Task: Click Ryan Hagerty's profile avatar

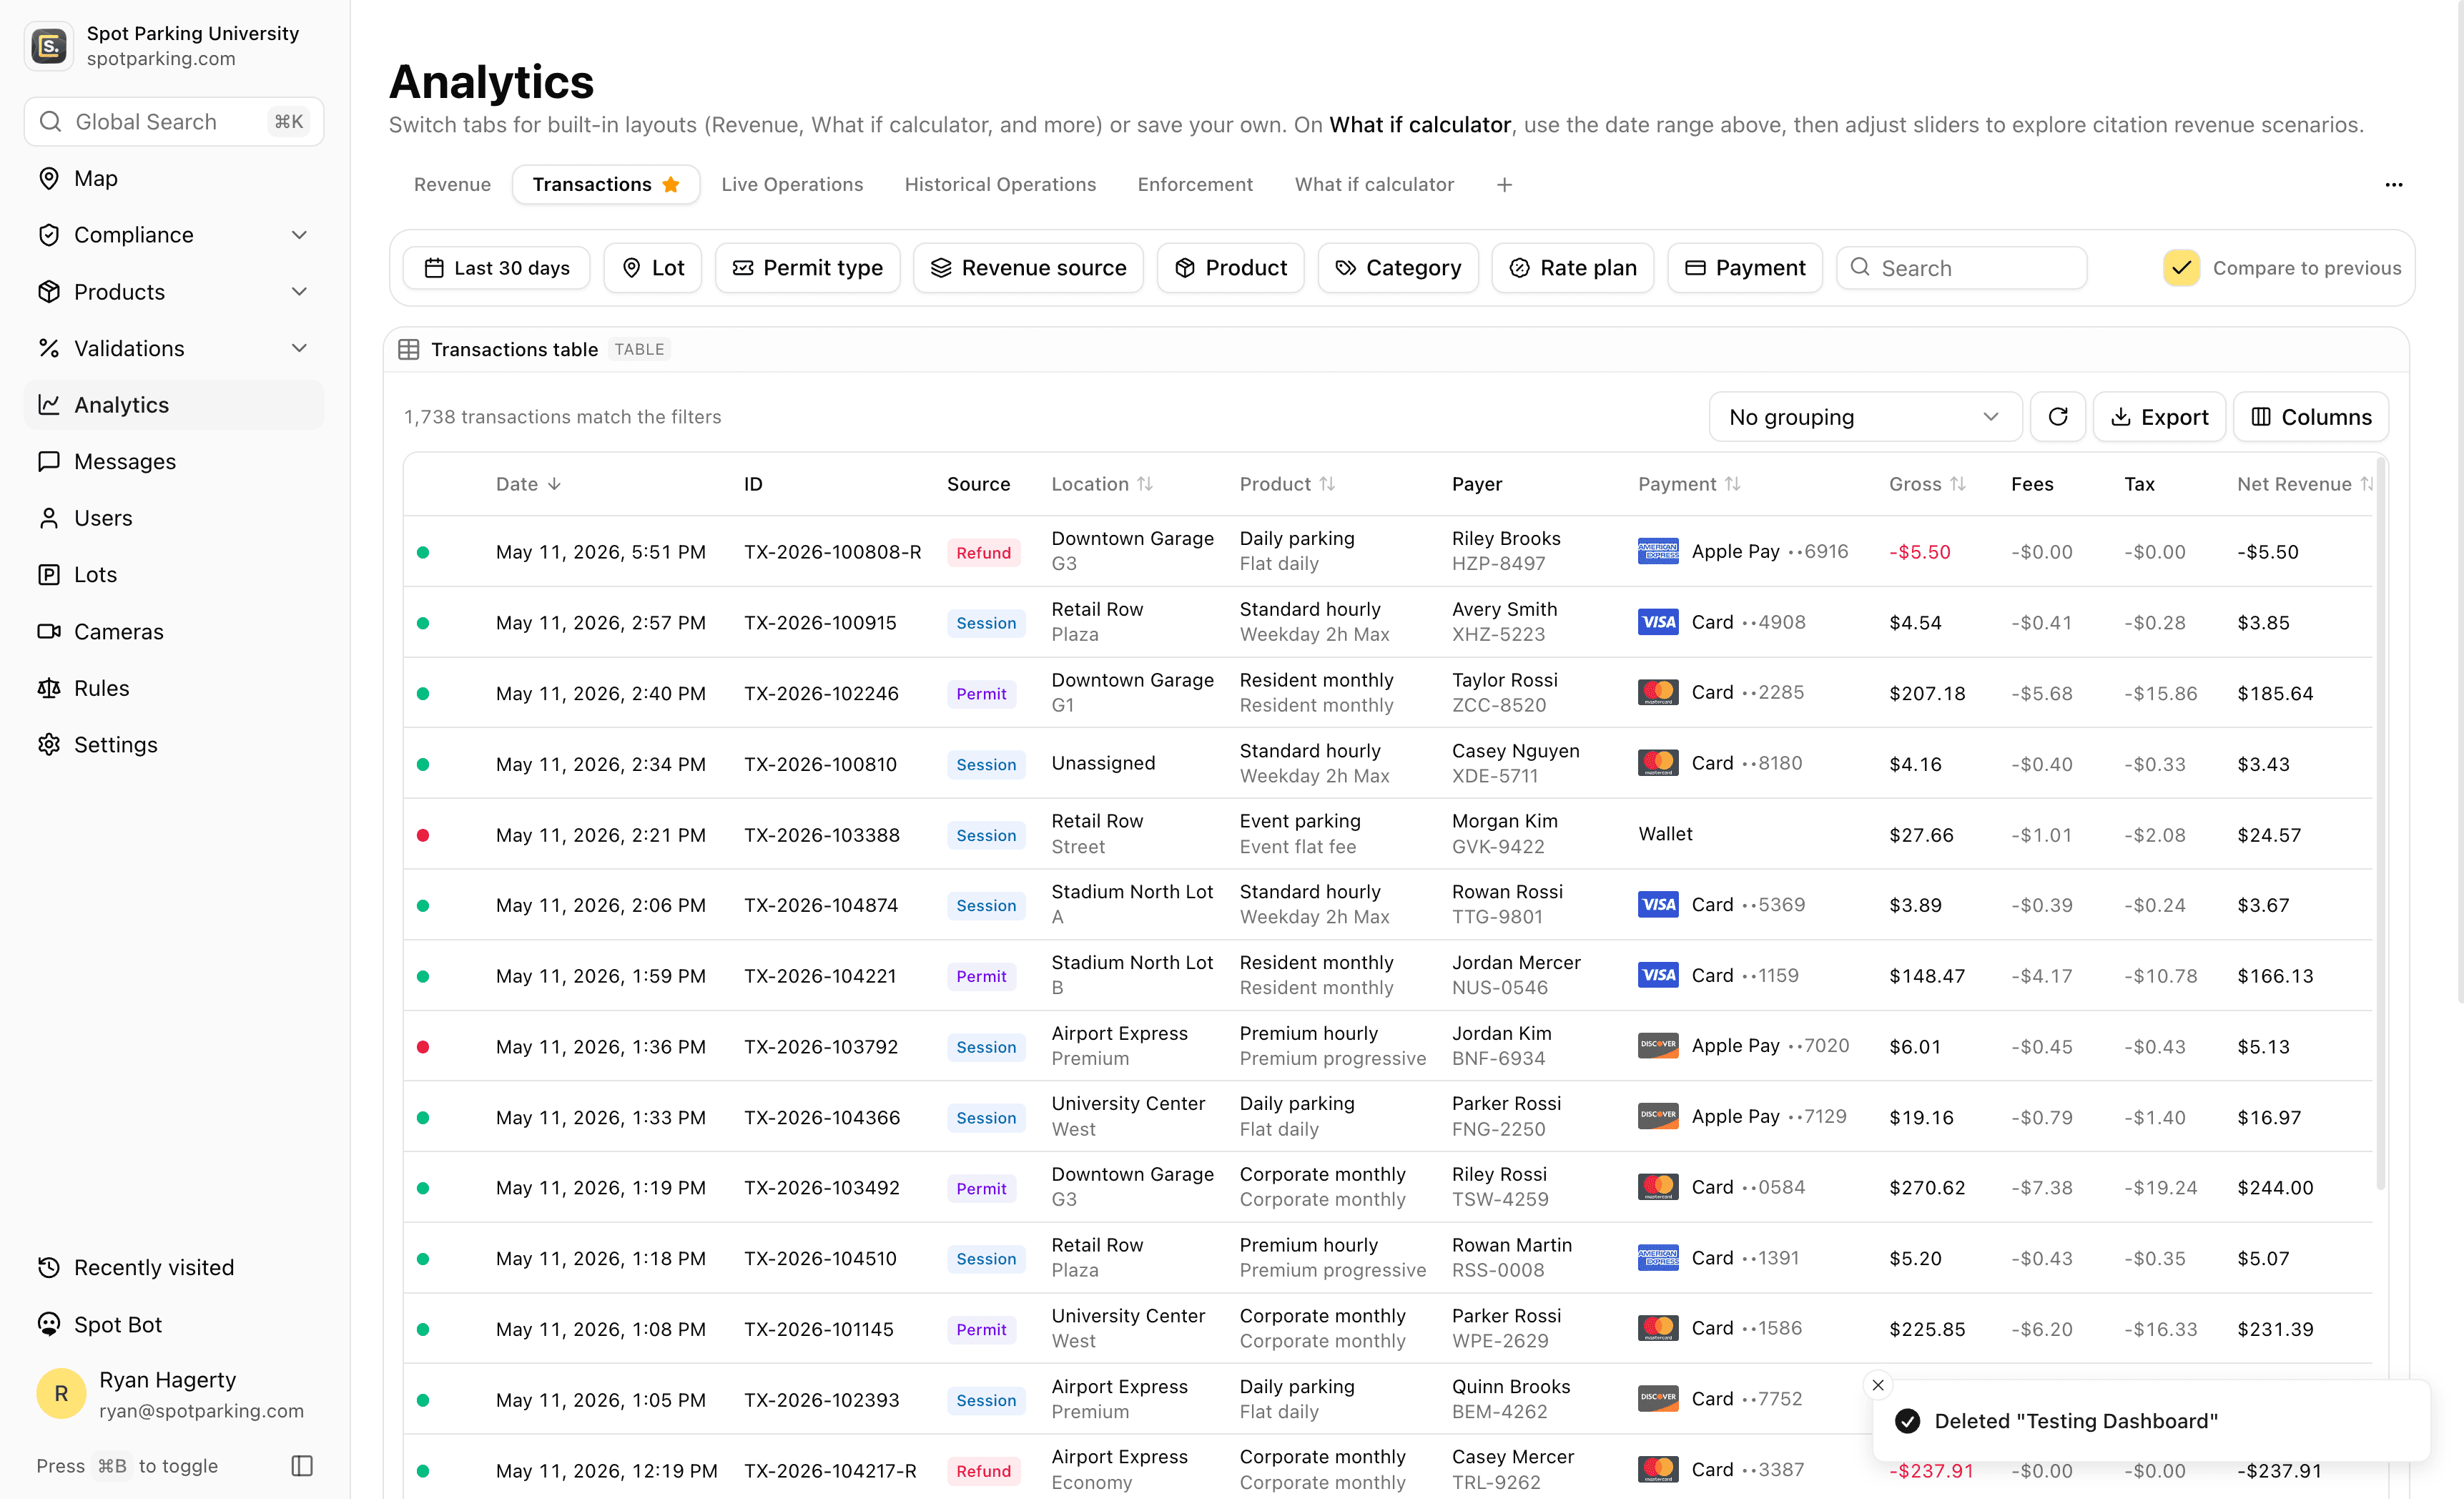Action: point(61,1393)
